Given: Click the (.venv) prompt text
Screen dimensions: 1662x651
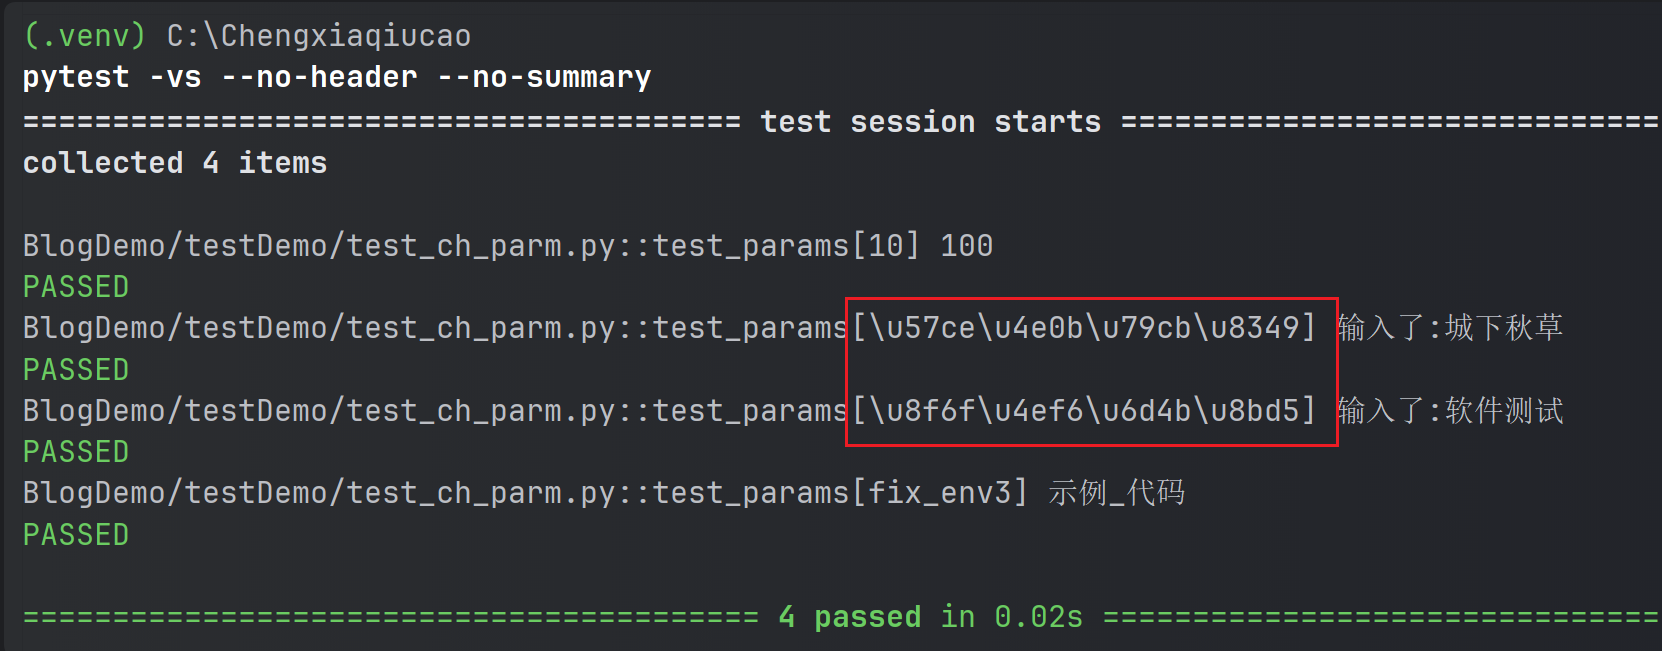Looking at the screenshot, I should (x=85, y=36).
